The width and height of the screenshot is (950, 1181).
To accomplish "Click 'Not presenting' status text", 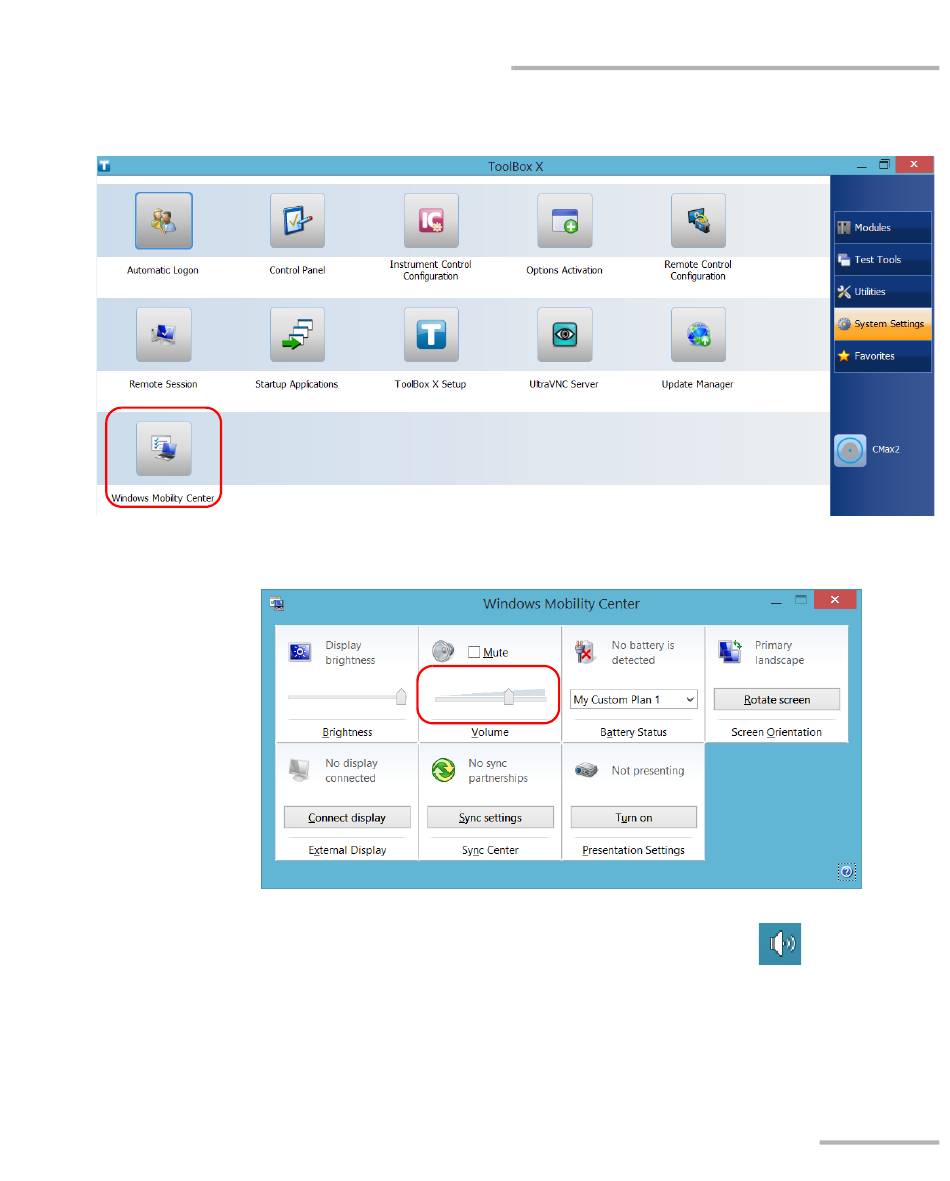I will coord(648,771).
